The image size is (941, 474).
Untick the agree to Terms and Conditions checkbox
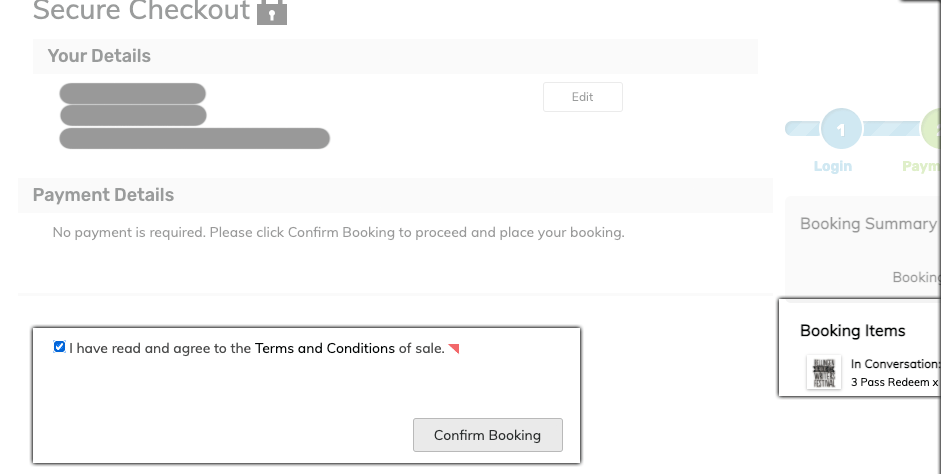[60, 347]
